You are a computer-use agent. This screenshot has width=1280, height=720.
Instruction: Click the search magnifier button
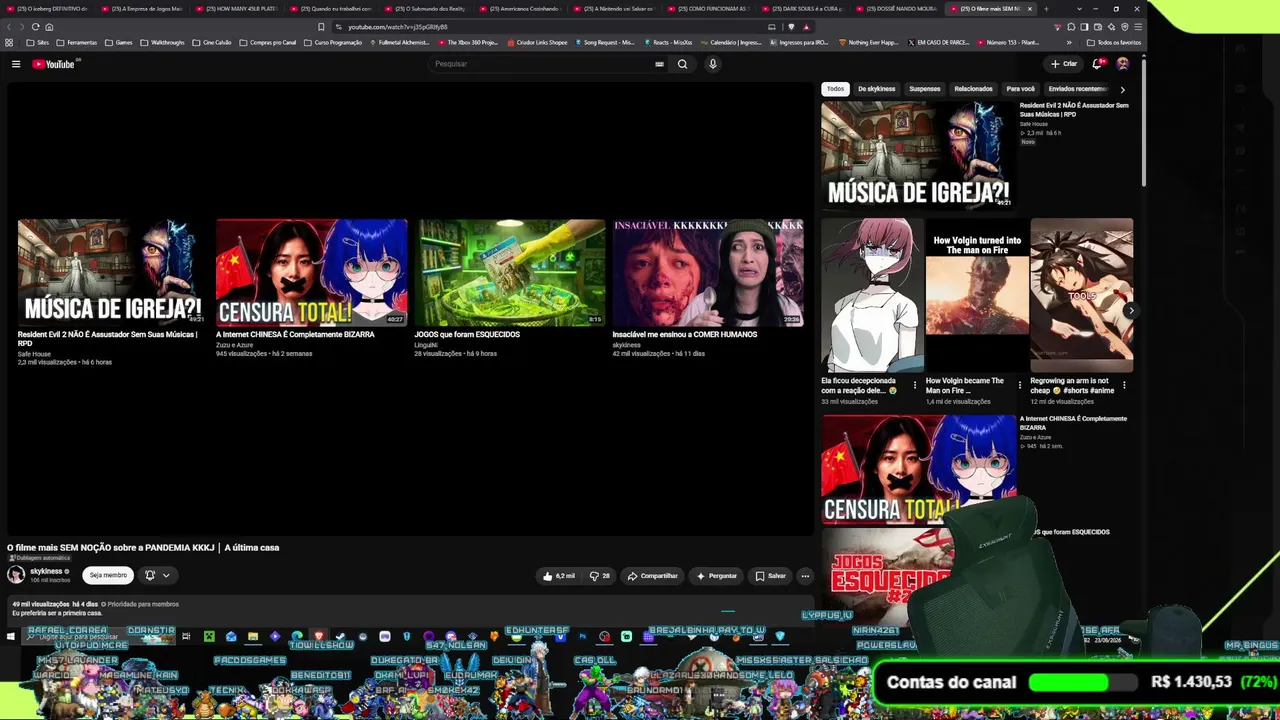(x=682, y=64)
